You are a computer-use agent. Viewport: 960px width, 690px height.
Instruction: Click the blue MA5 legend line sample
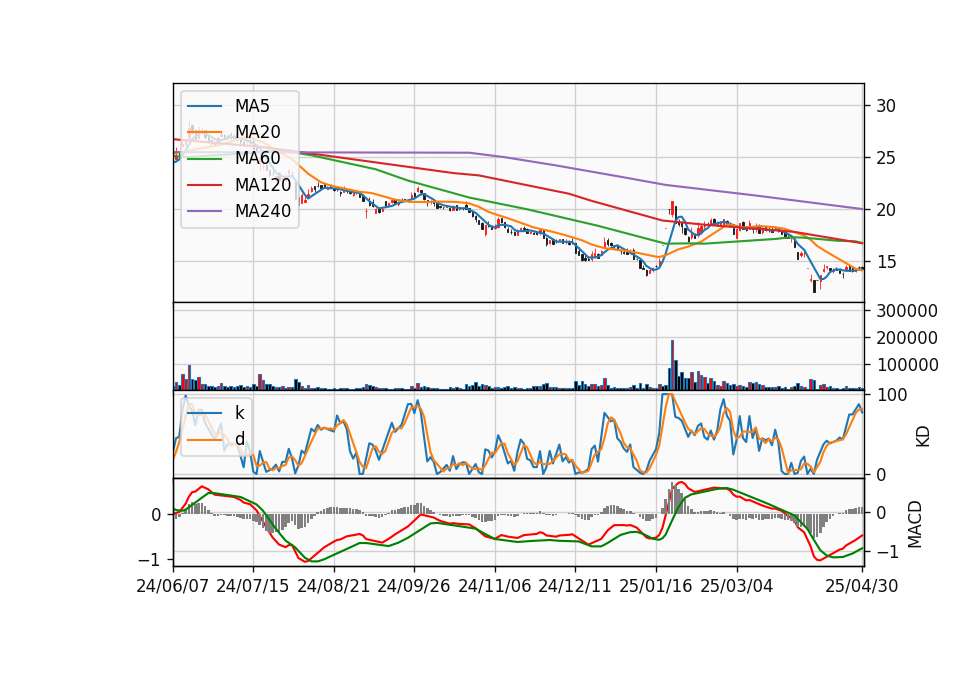pos(205,106)
